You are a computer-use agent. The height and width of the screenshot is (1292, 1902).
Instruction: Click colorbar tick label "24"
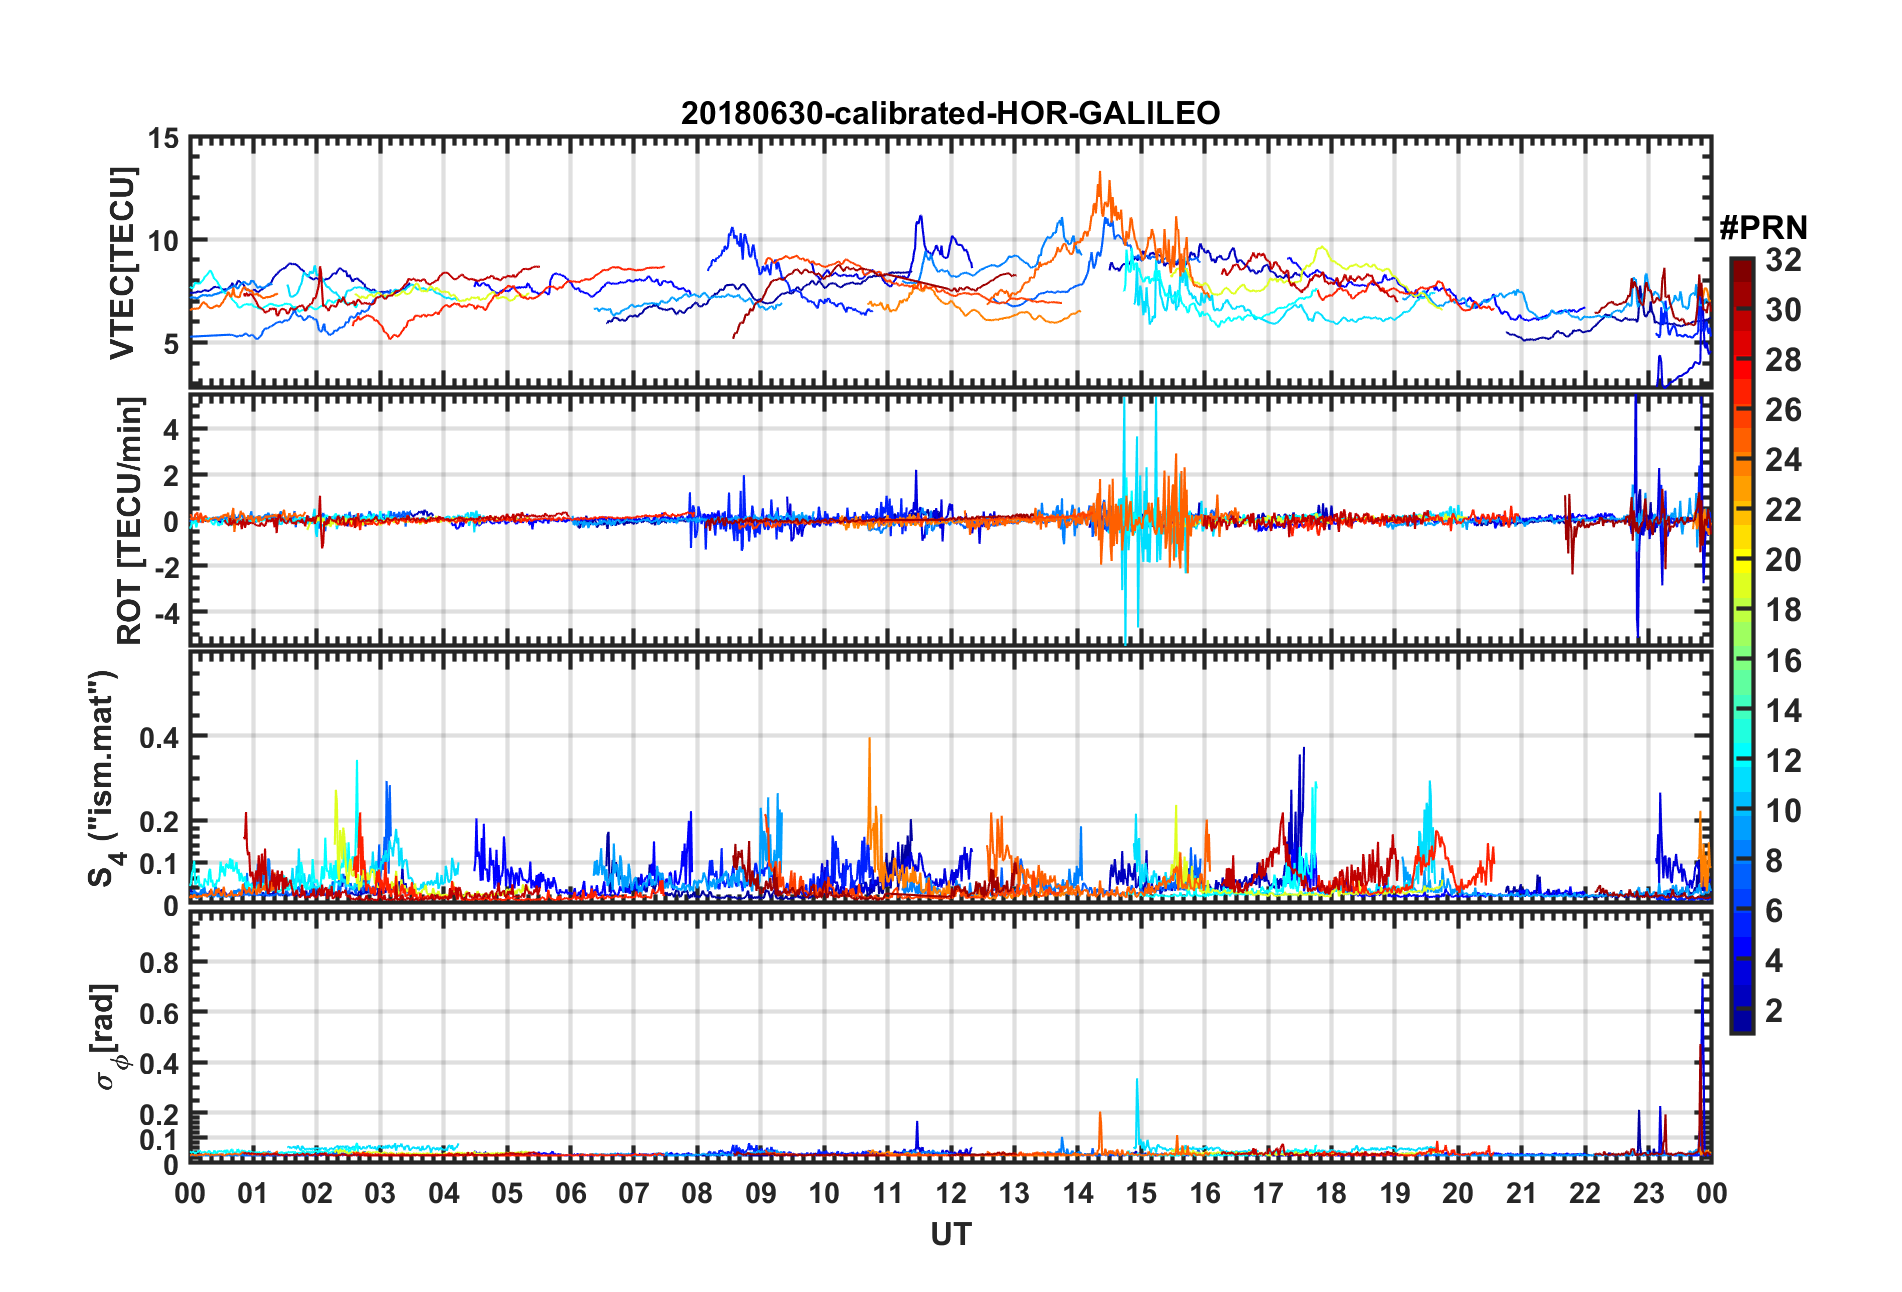click(x=1783, y=460)
